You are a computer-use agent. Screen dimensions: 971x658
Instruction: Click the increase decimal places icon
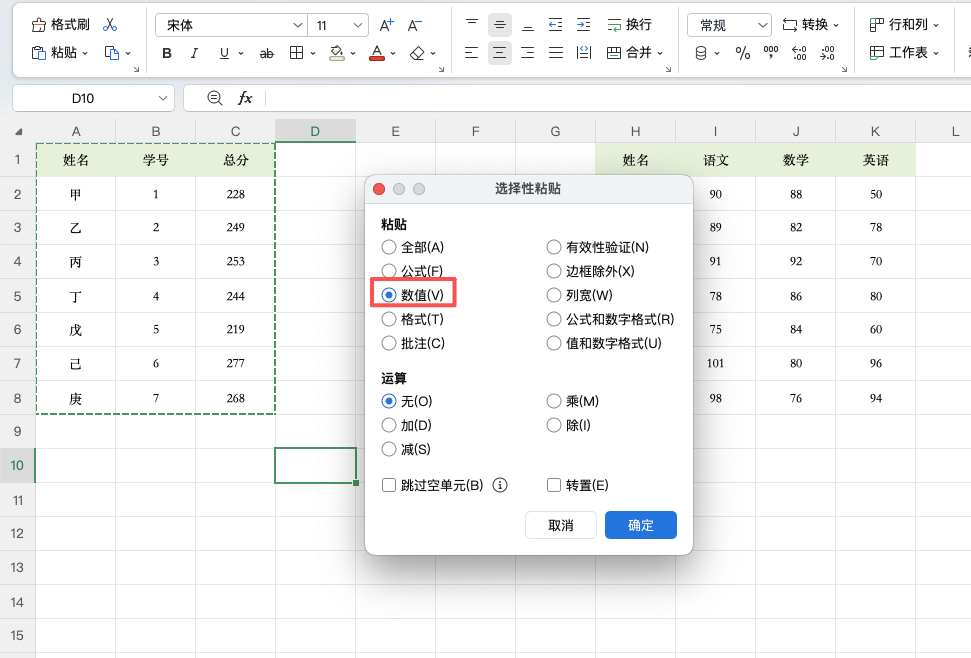coord(799,53)
